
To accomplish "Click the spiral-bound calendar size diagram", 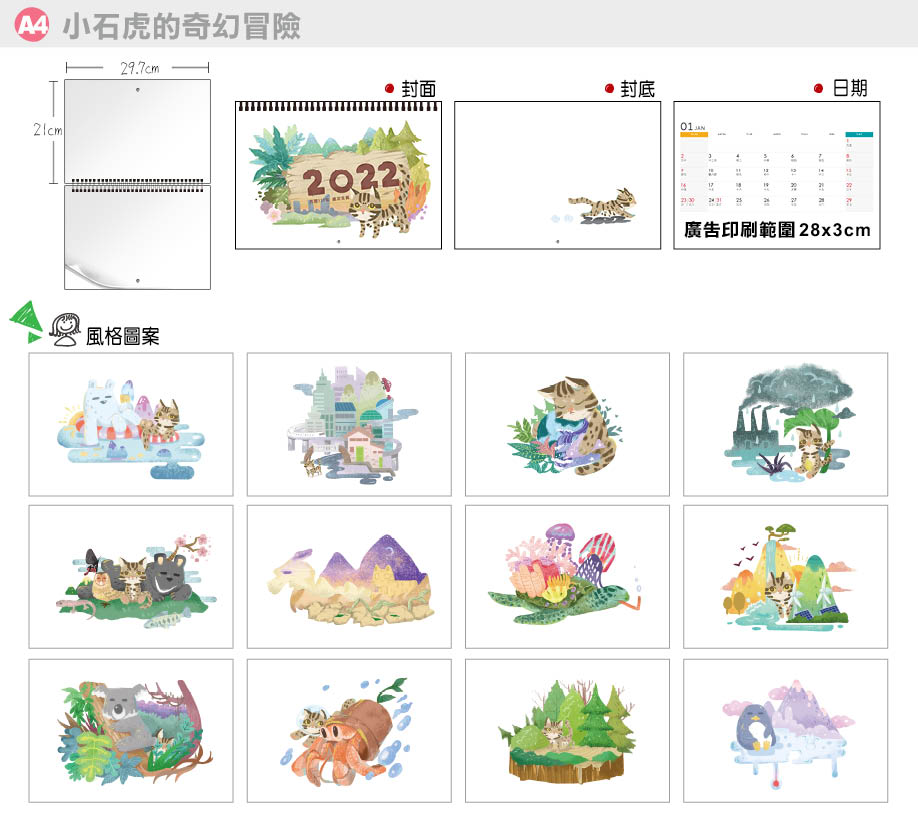I will (x=137, y=183).
